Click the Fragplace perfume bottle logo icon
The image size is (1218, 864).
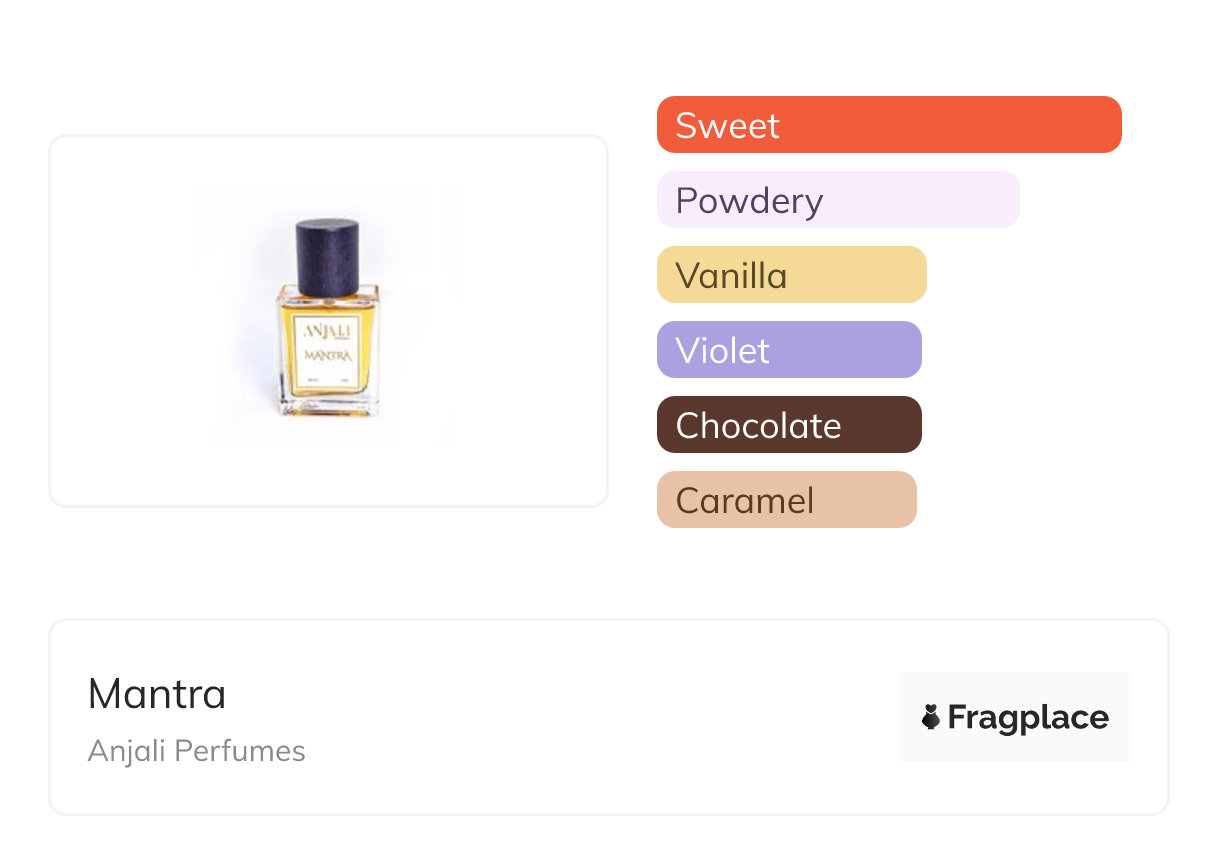coord(931,717)
